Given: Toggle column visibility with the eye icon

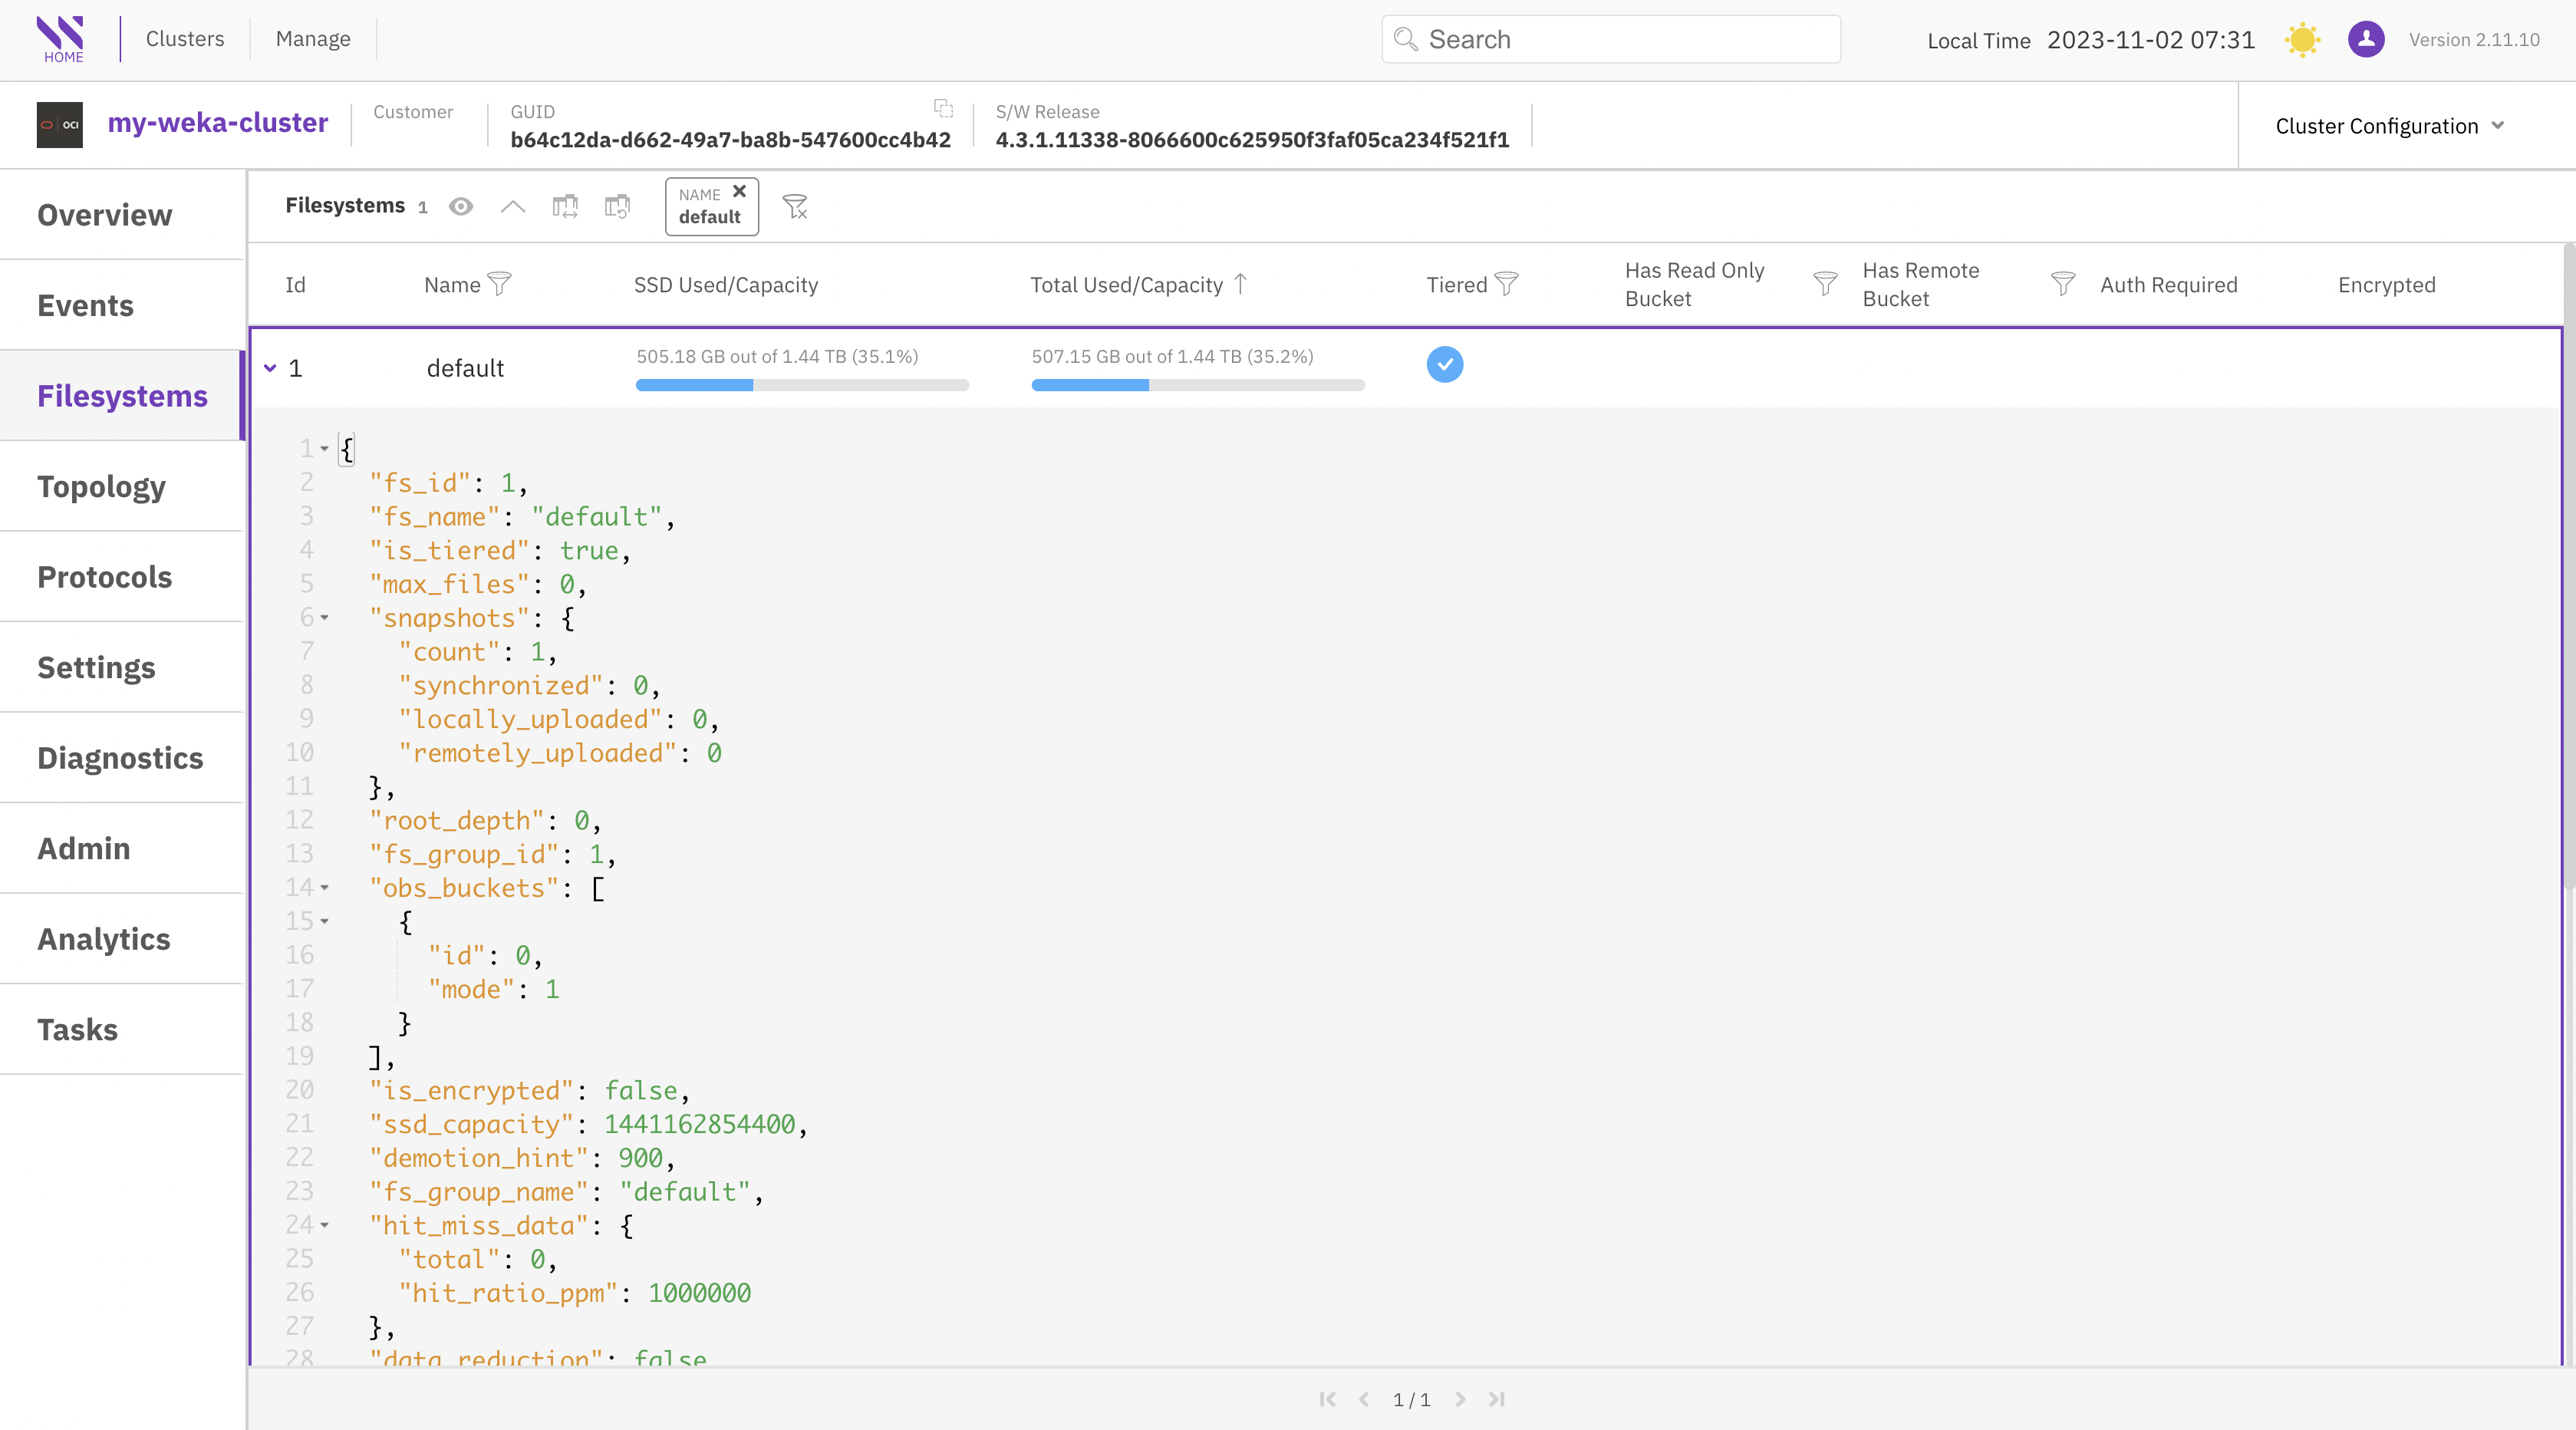Looking at the screenshot, I should (x=460, y=206).
